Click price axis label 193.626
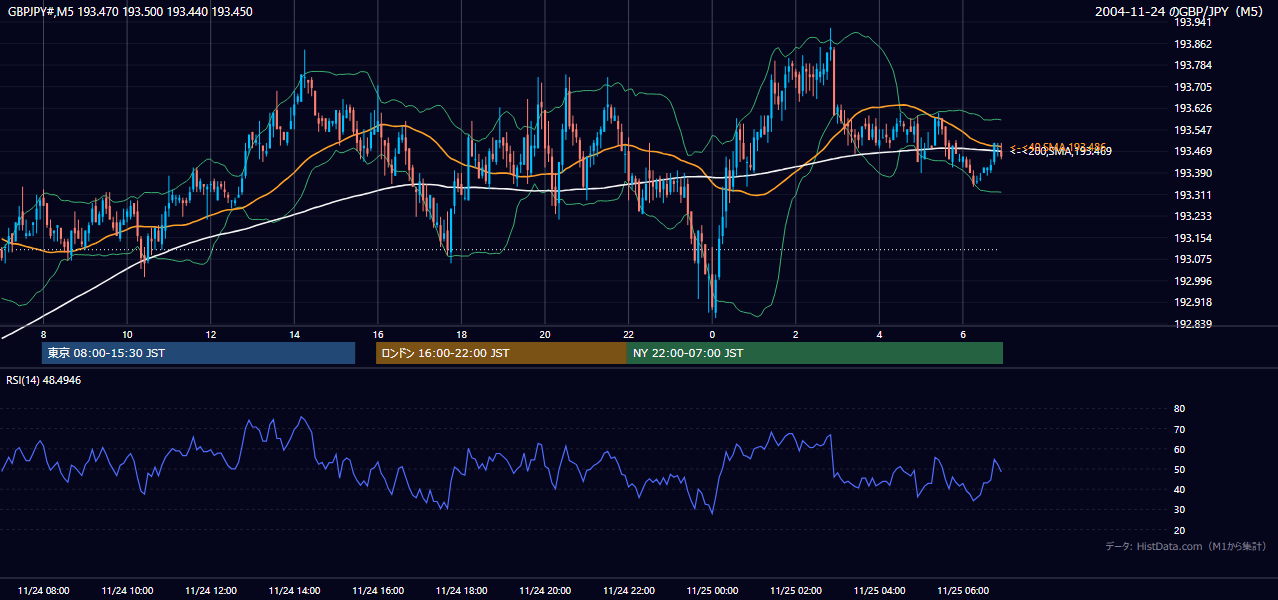Viewport: 1278px width, 600px height. pos(1193,108)
